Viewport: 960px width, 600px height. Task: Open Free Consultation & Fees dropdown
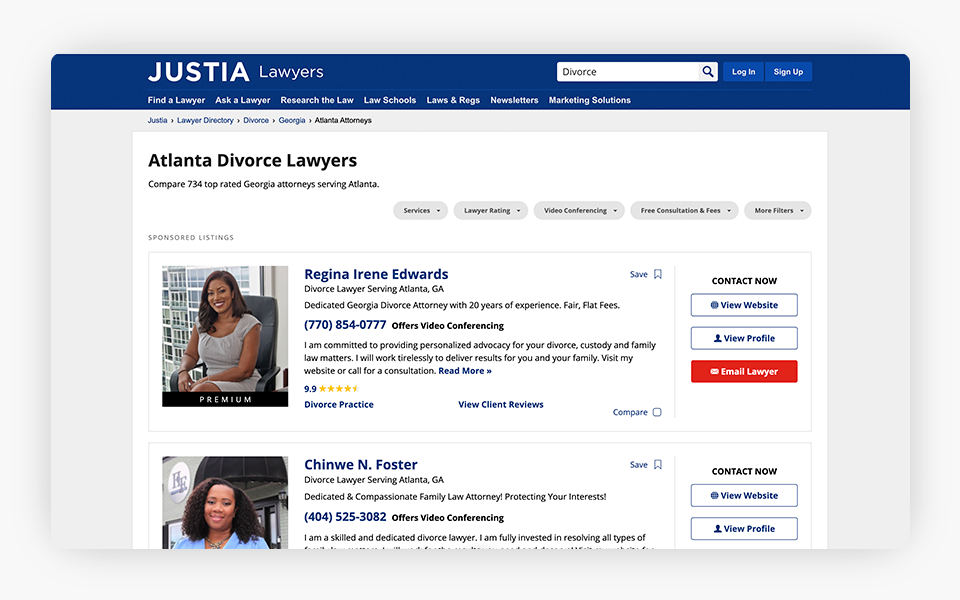(x=684, y=211)
